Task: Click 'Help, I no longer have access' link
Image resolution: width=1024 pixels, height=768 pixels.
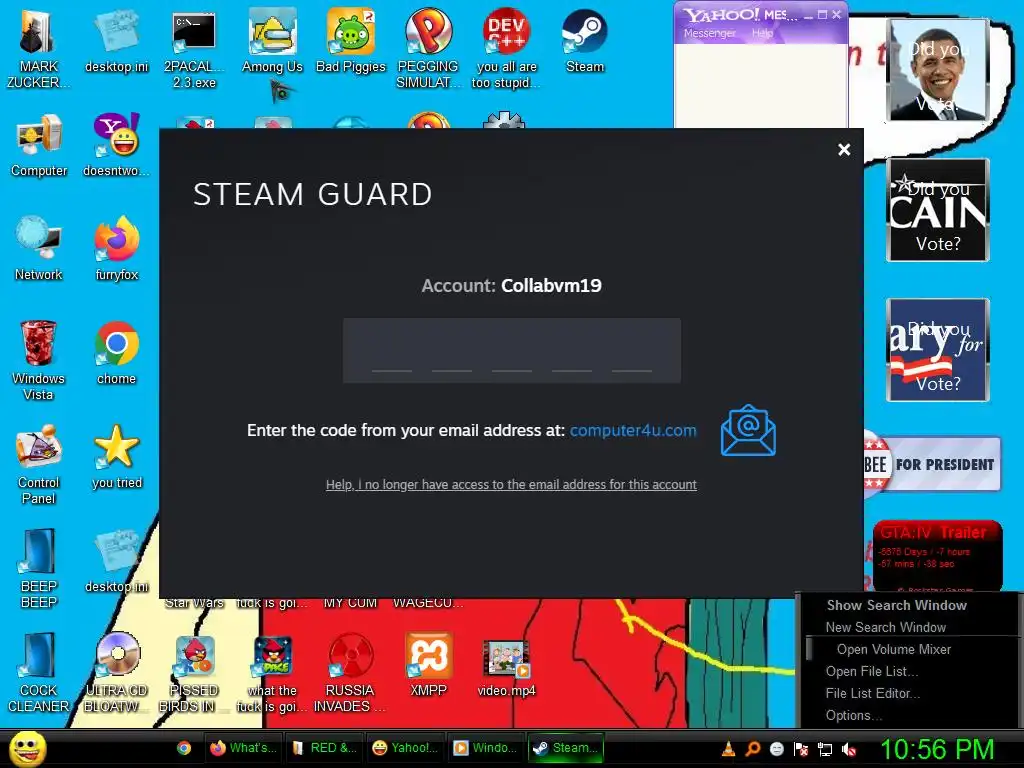Action: pyautogui.click(x=511, y=485)
